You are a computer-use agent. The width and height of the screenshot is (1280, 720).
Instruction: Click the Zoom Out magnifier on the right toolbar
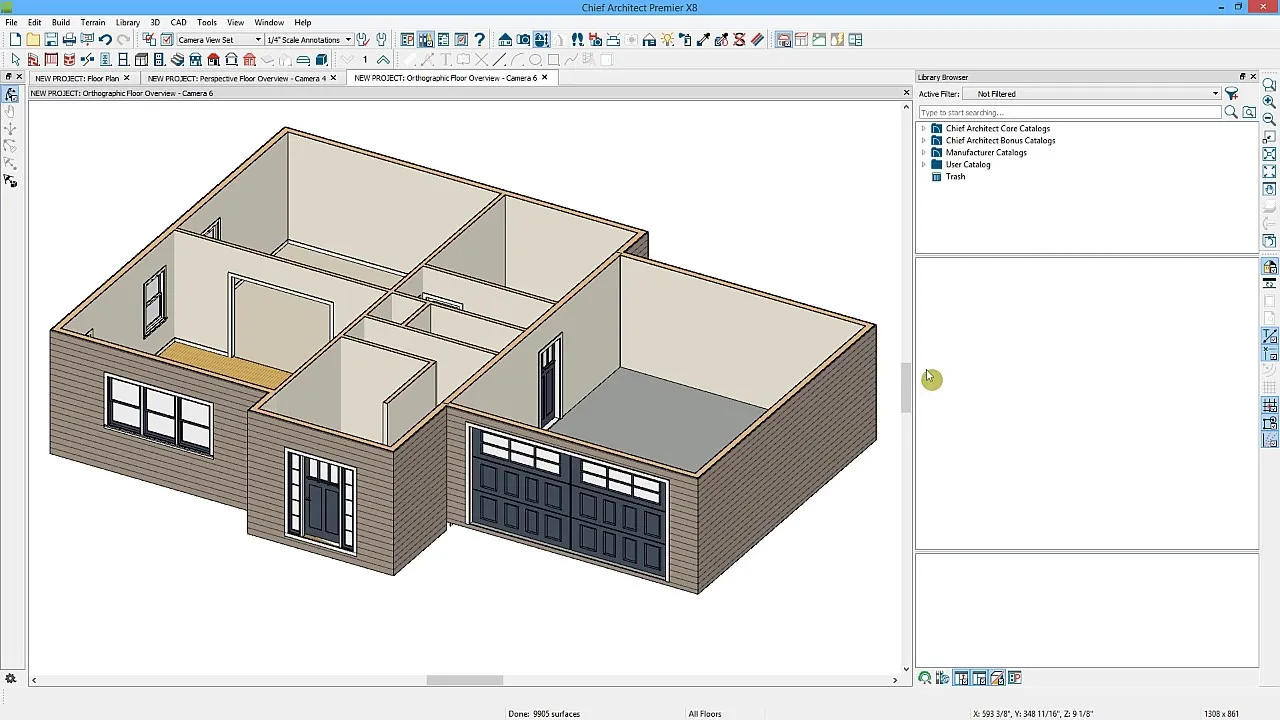(x=1270, y=118)
